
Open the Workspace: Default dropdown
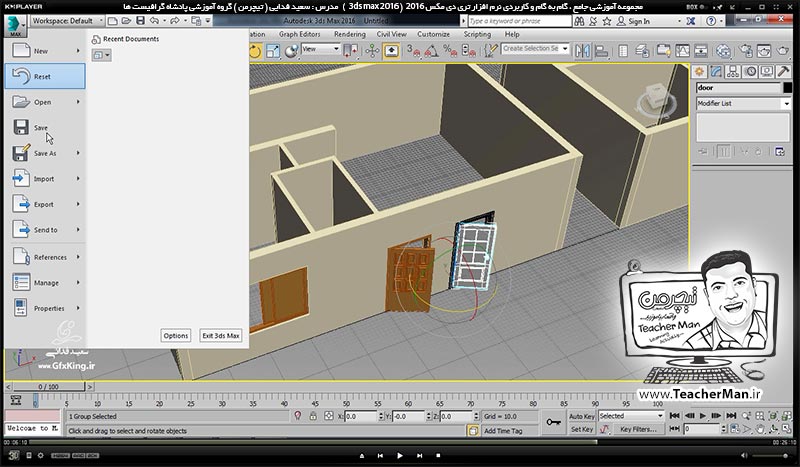(67, 21)
